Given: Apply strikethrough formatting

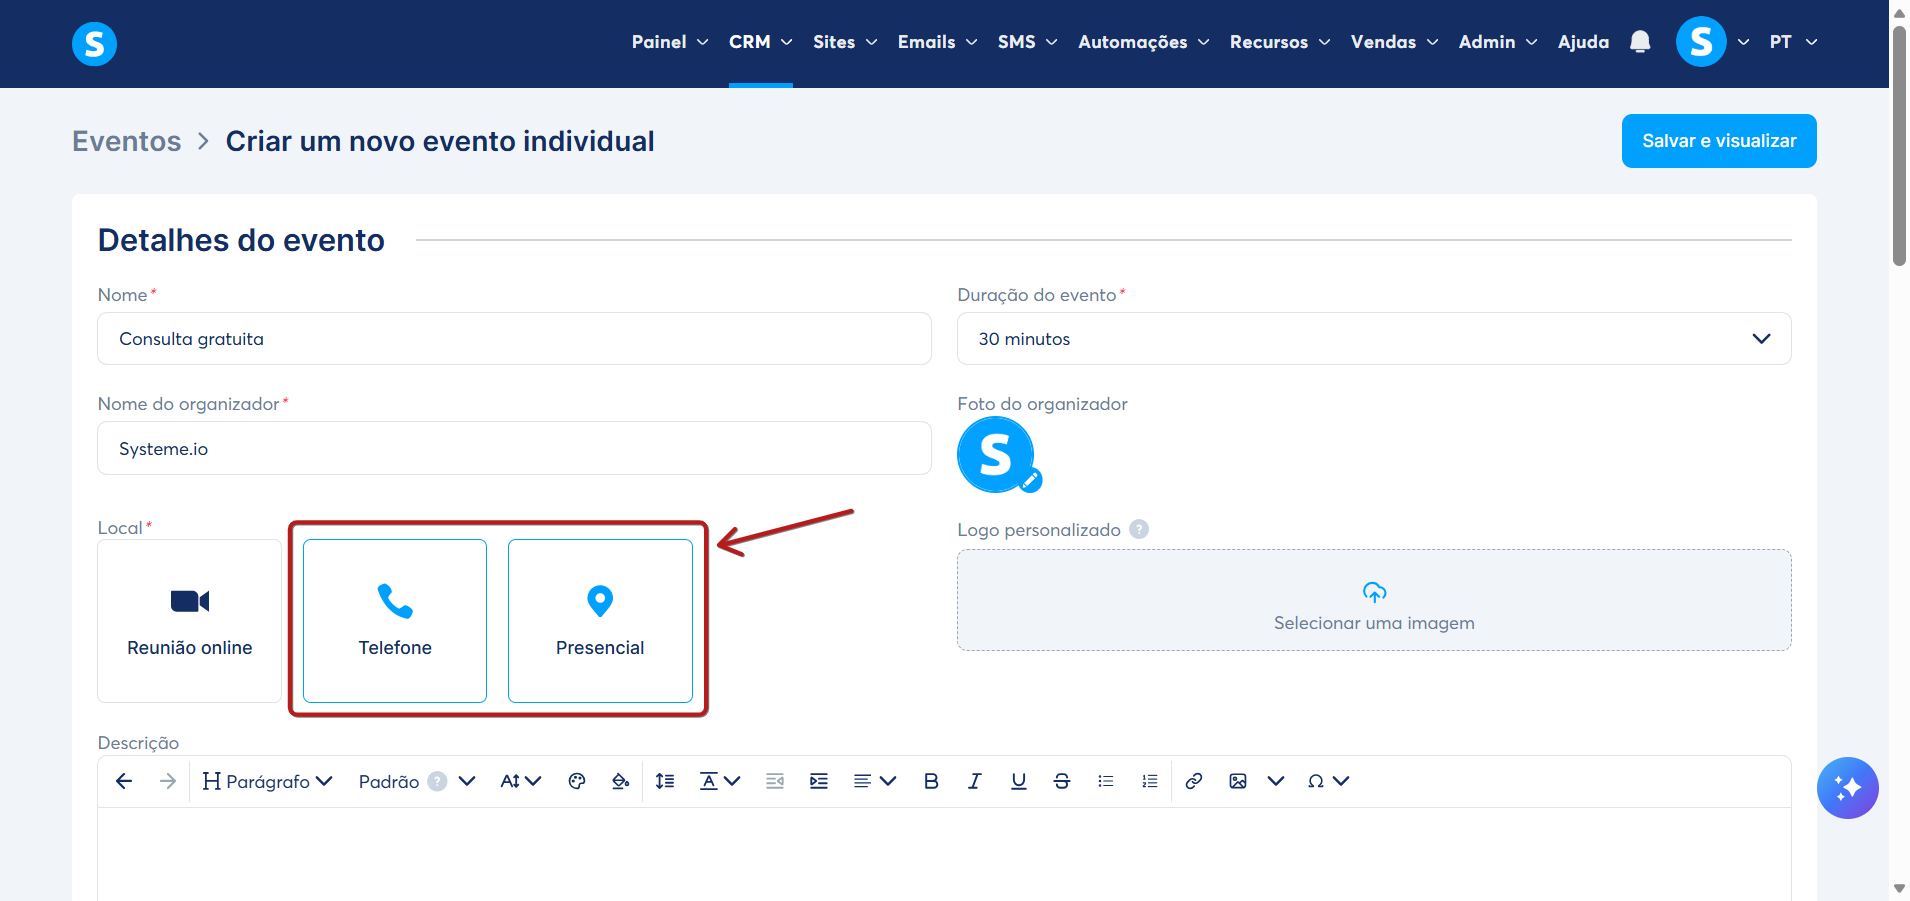Looking at the screenshot, I should click(x=1062, y=781).
